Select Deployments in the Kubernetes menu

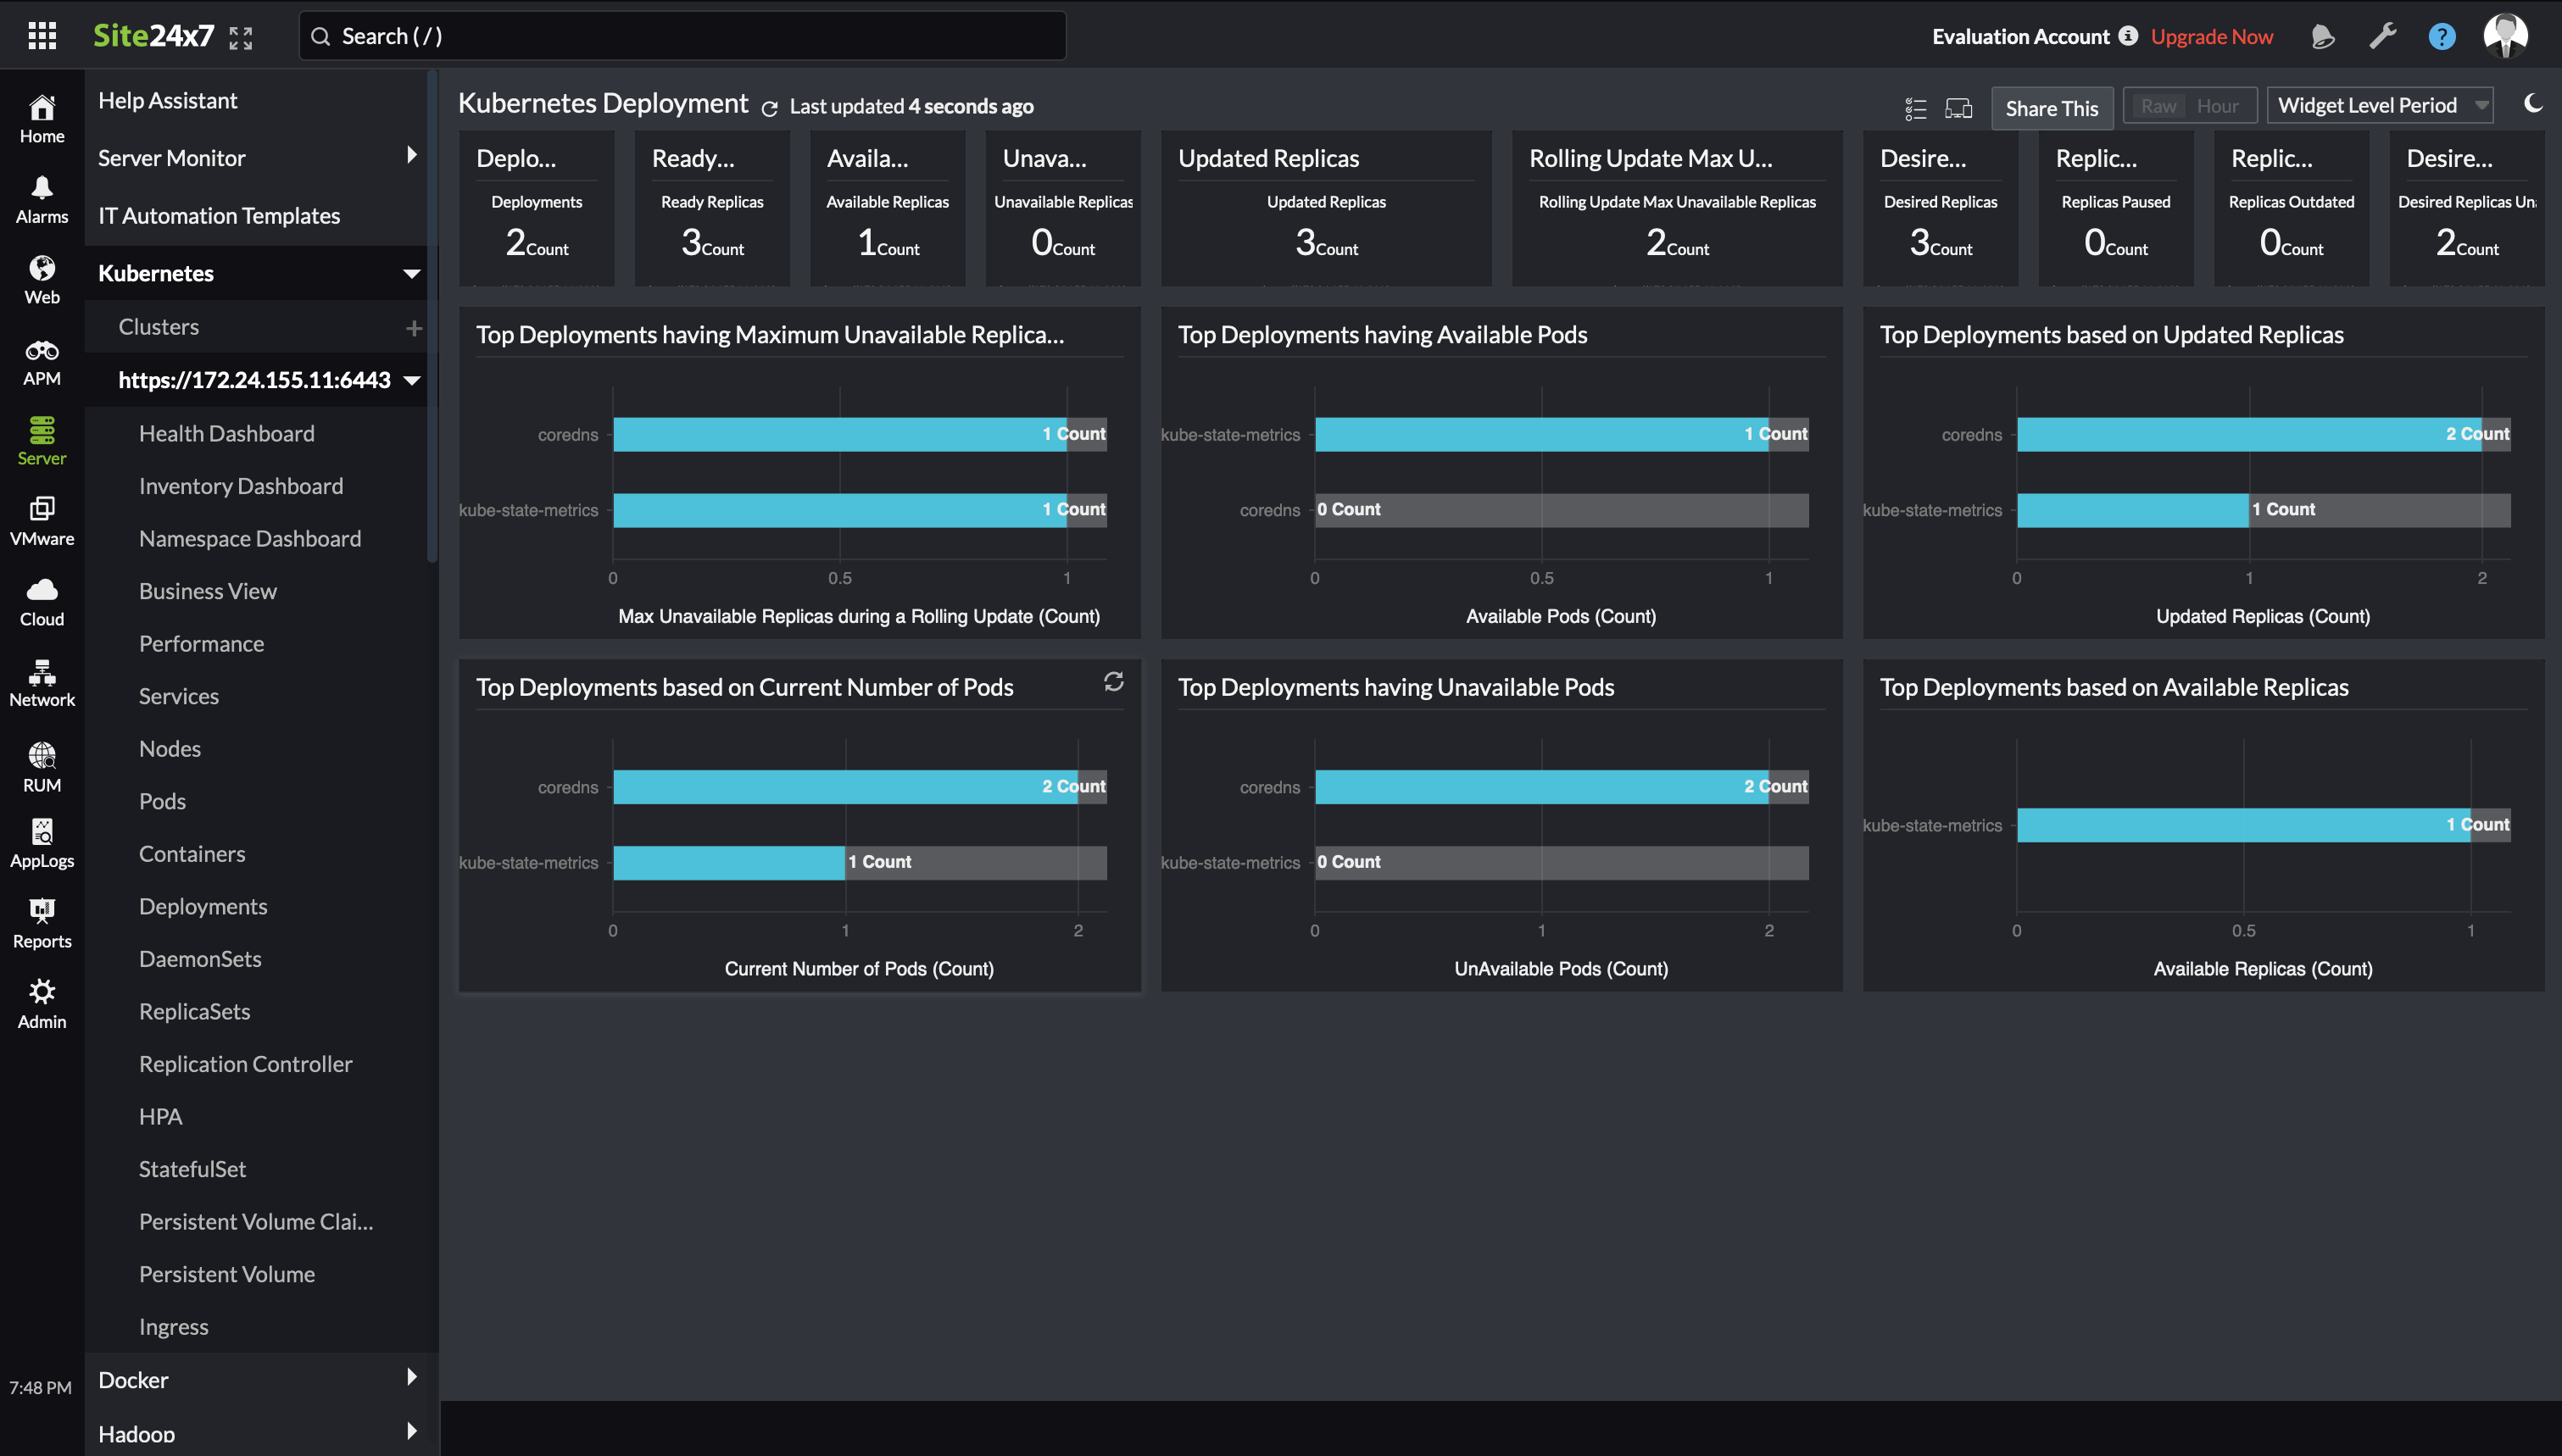tap(203, 905)
